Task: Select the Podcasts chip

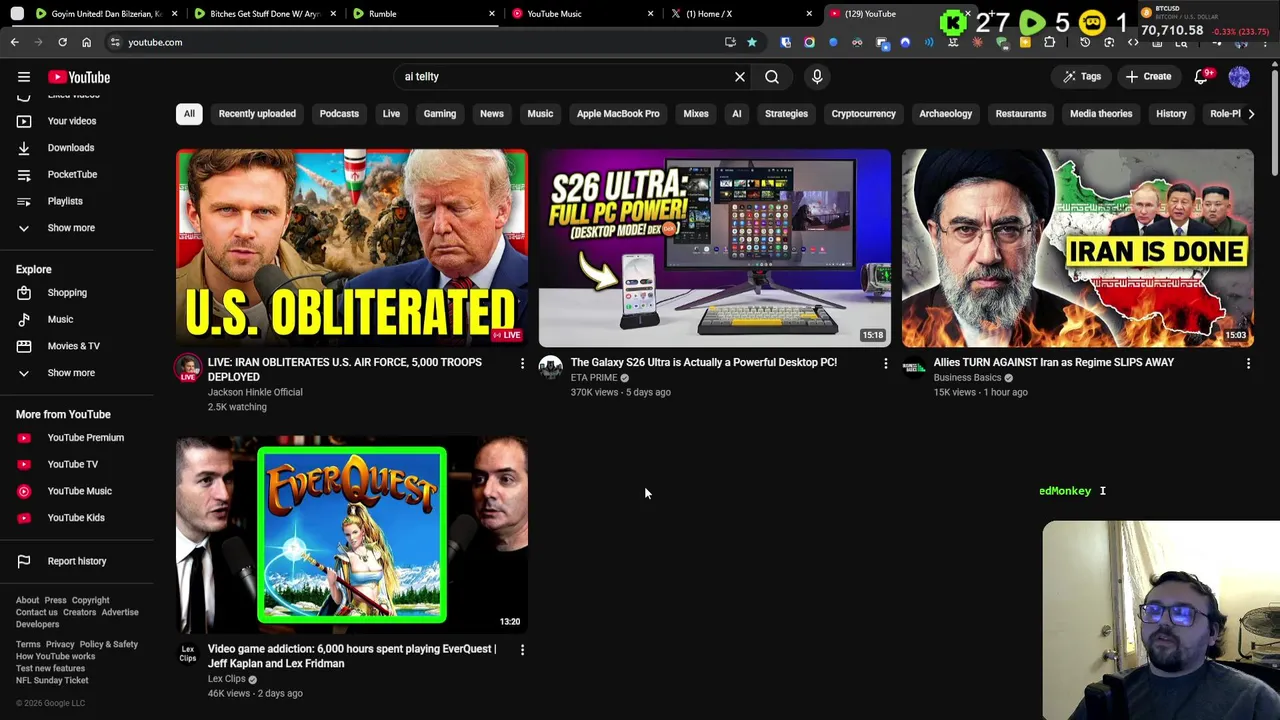Action: pyautogui.click(x=339, y=114)
